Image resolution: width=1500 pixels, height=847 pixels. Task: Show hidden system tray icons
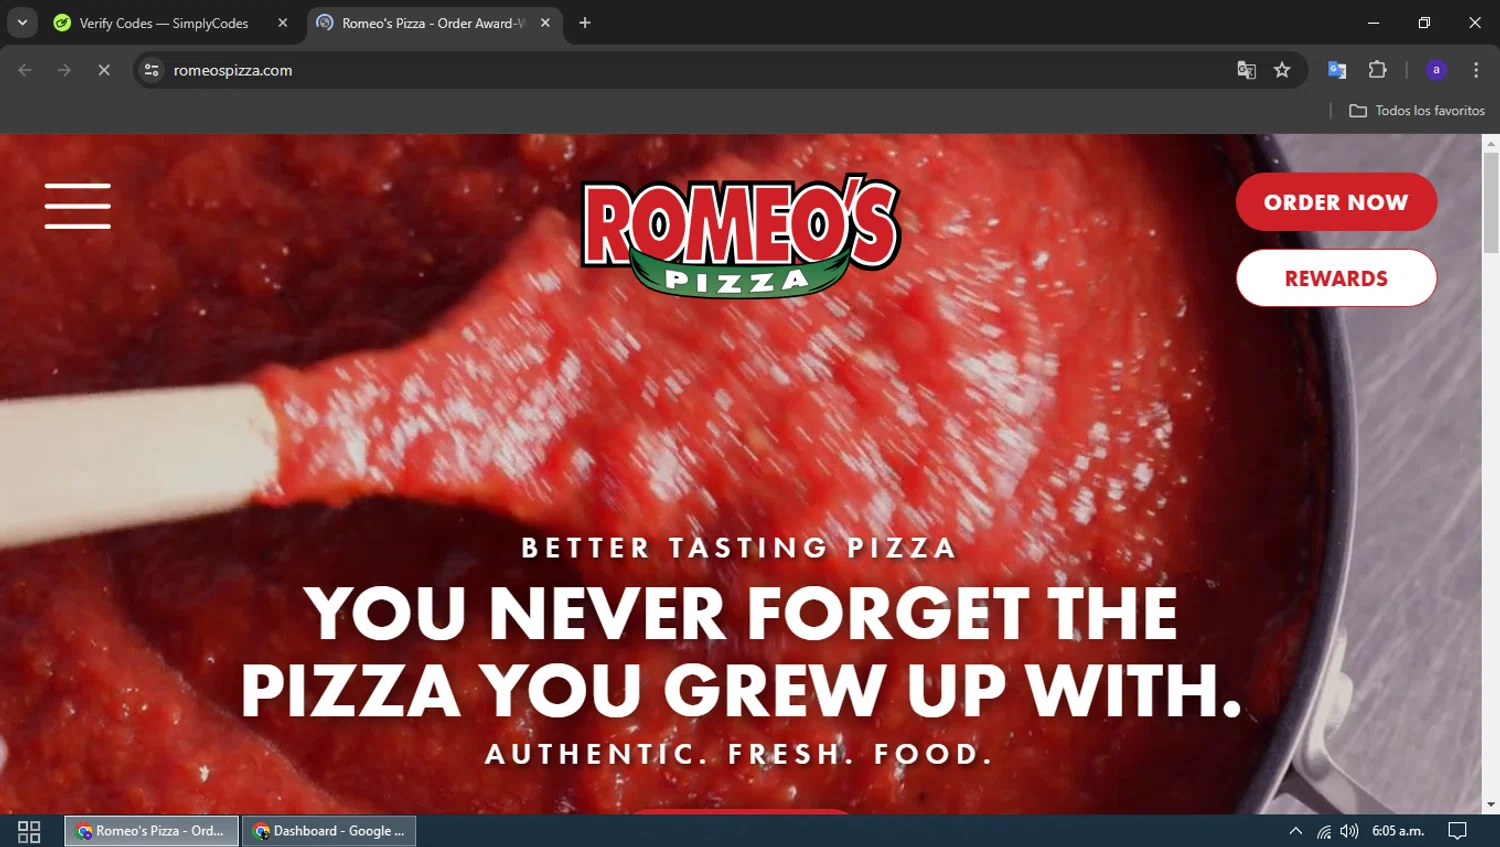1295,831
